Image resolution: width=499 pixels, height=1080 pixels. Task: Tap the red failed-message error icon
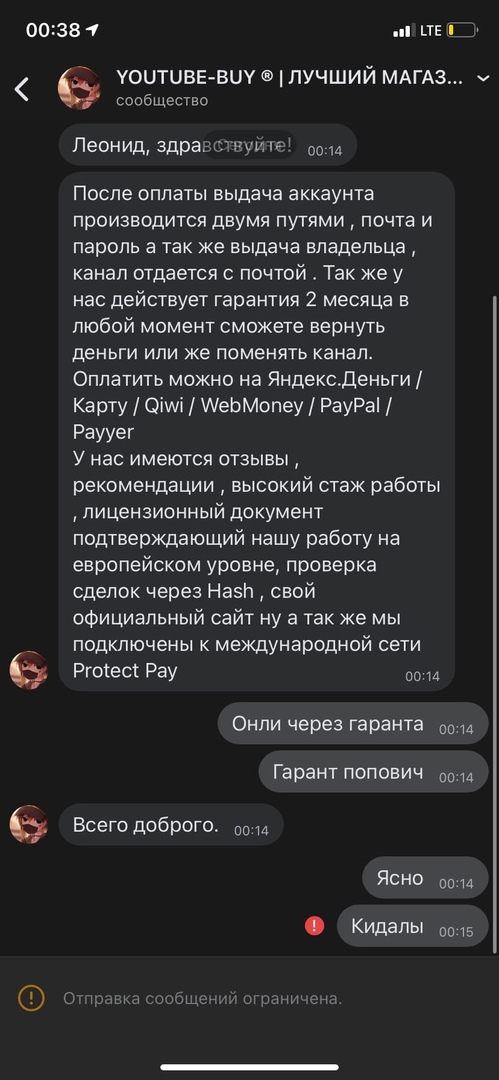coord(314,926)
